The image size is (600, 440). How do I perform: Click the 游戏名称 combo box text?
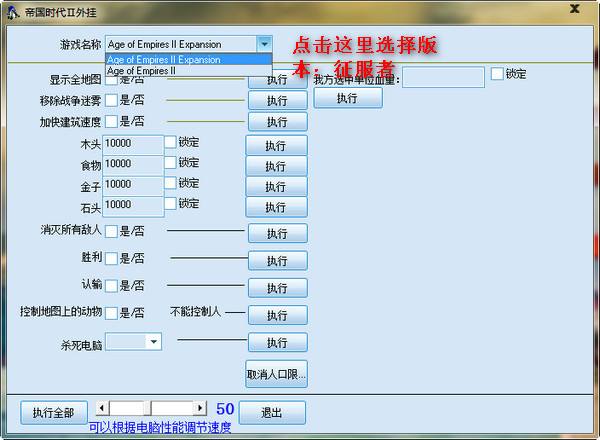click(165, 44)
